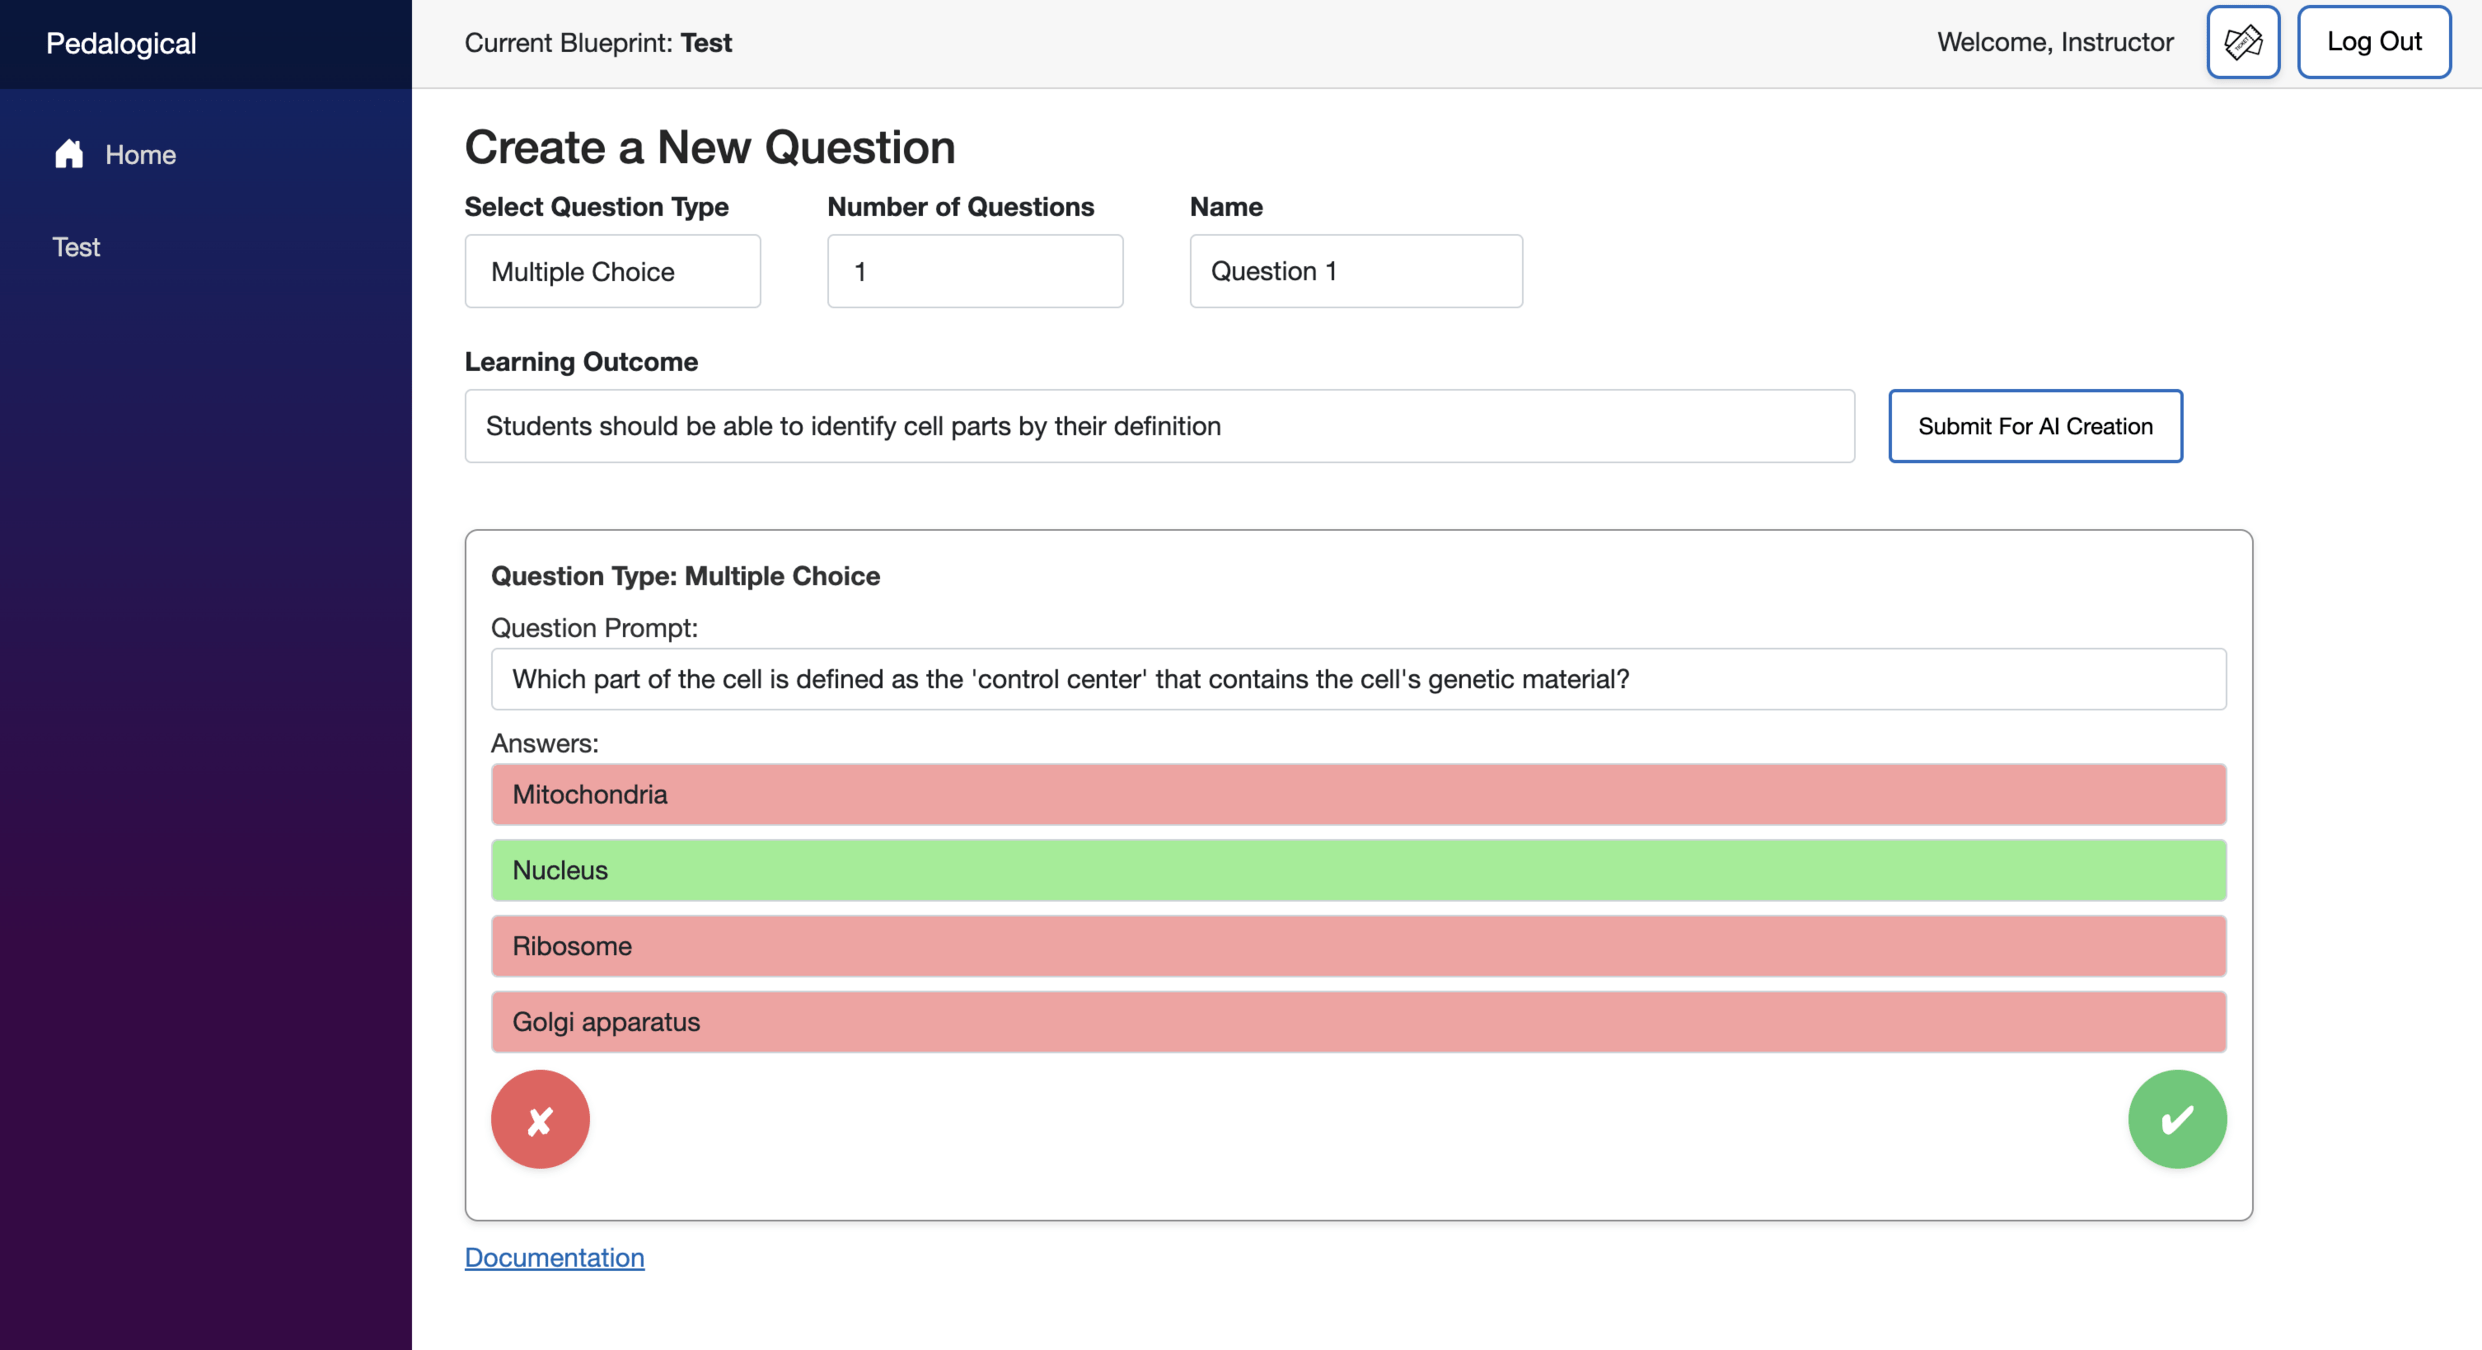The height and width of the screenshot is (1350, 2482).
Task: Click the Pedalogical brand title
Action: pyautogui.click(x=121, y=43)
